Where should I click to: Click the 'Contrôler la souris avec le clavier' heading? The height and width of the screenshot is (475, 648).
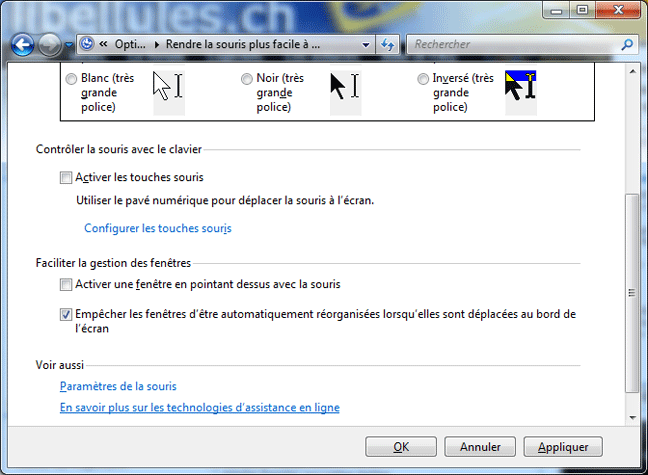[x=119, y=149]
